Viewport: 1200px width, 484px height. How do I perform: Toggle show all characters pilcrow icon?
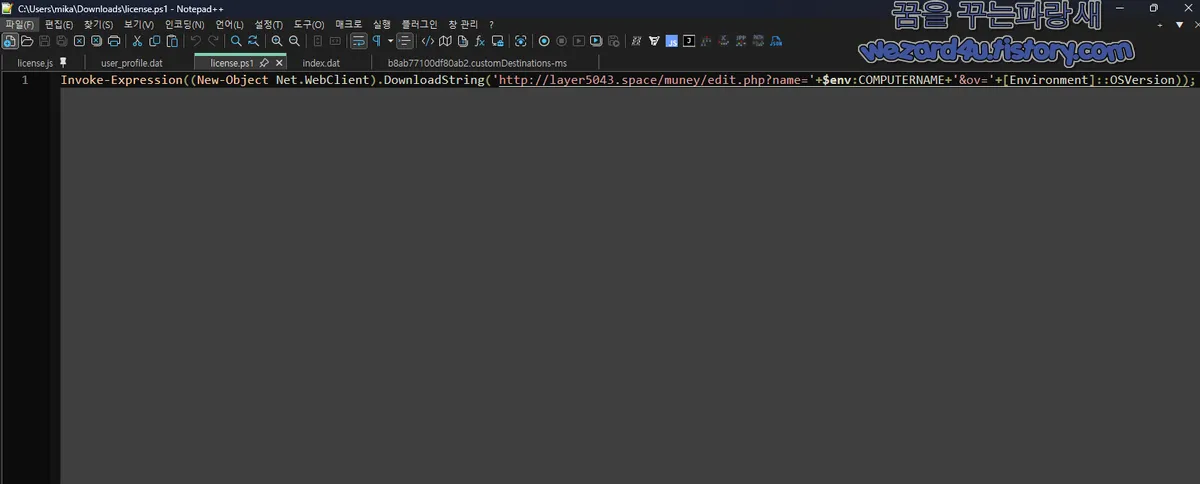pos(377,41)
